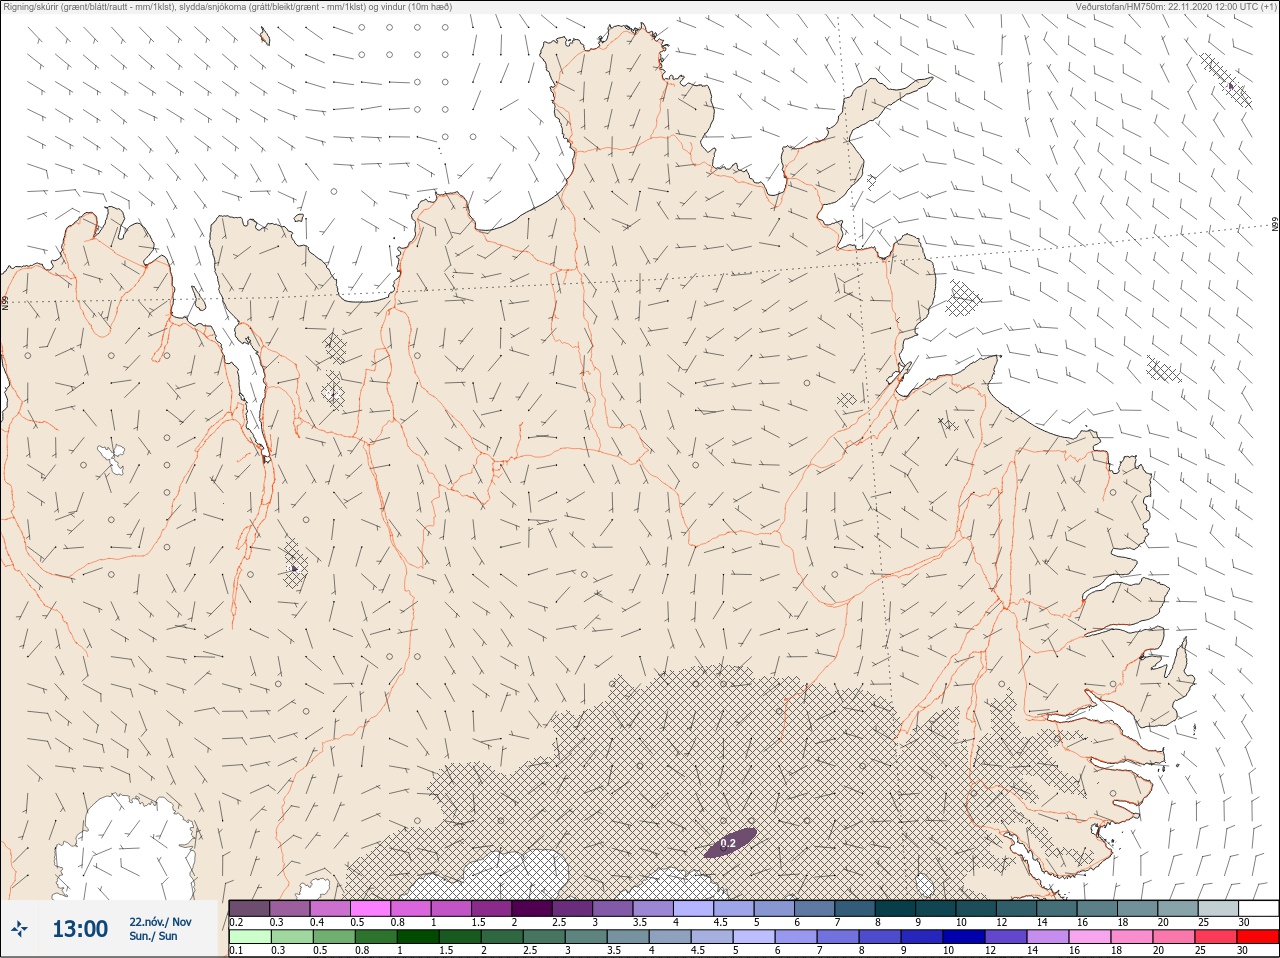The height and width of the screenshot is (958, 1280).
Task: Select the pale lavender 4 swatch in top legend row
Action: [693, 908]
